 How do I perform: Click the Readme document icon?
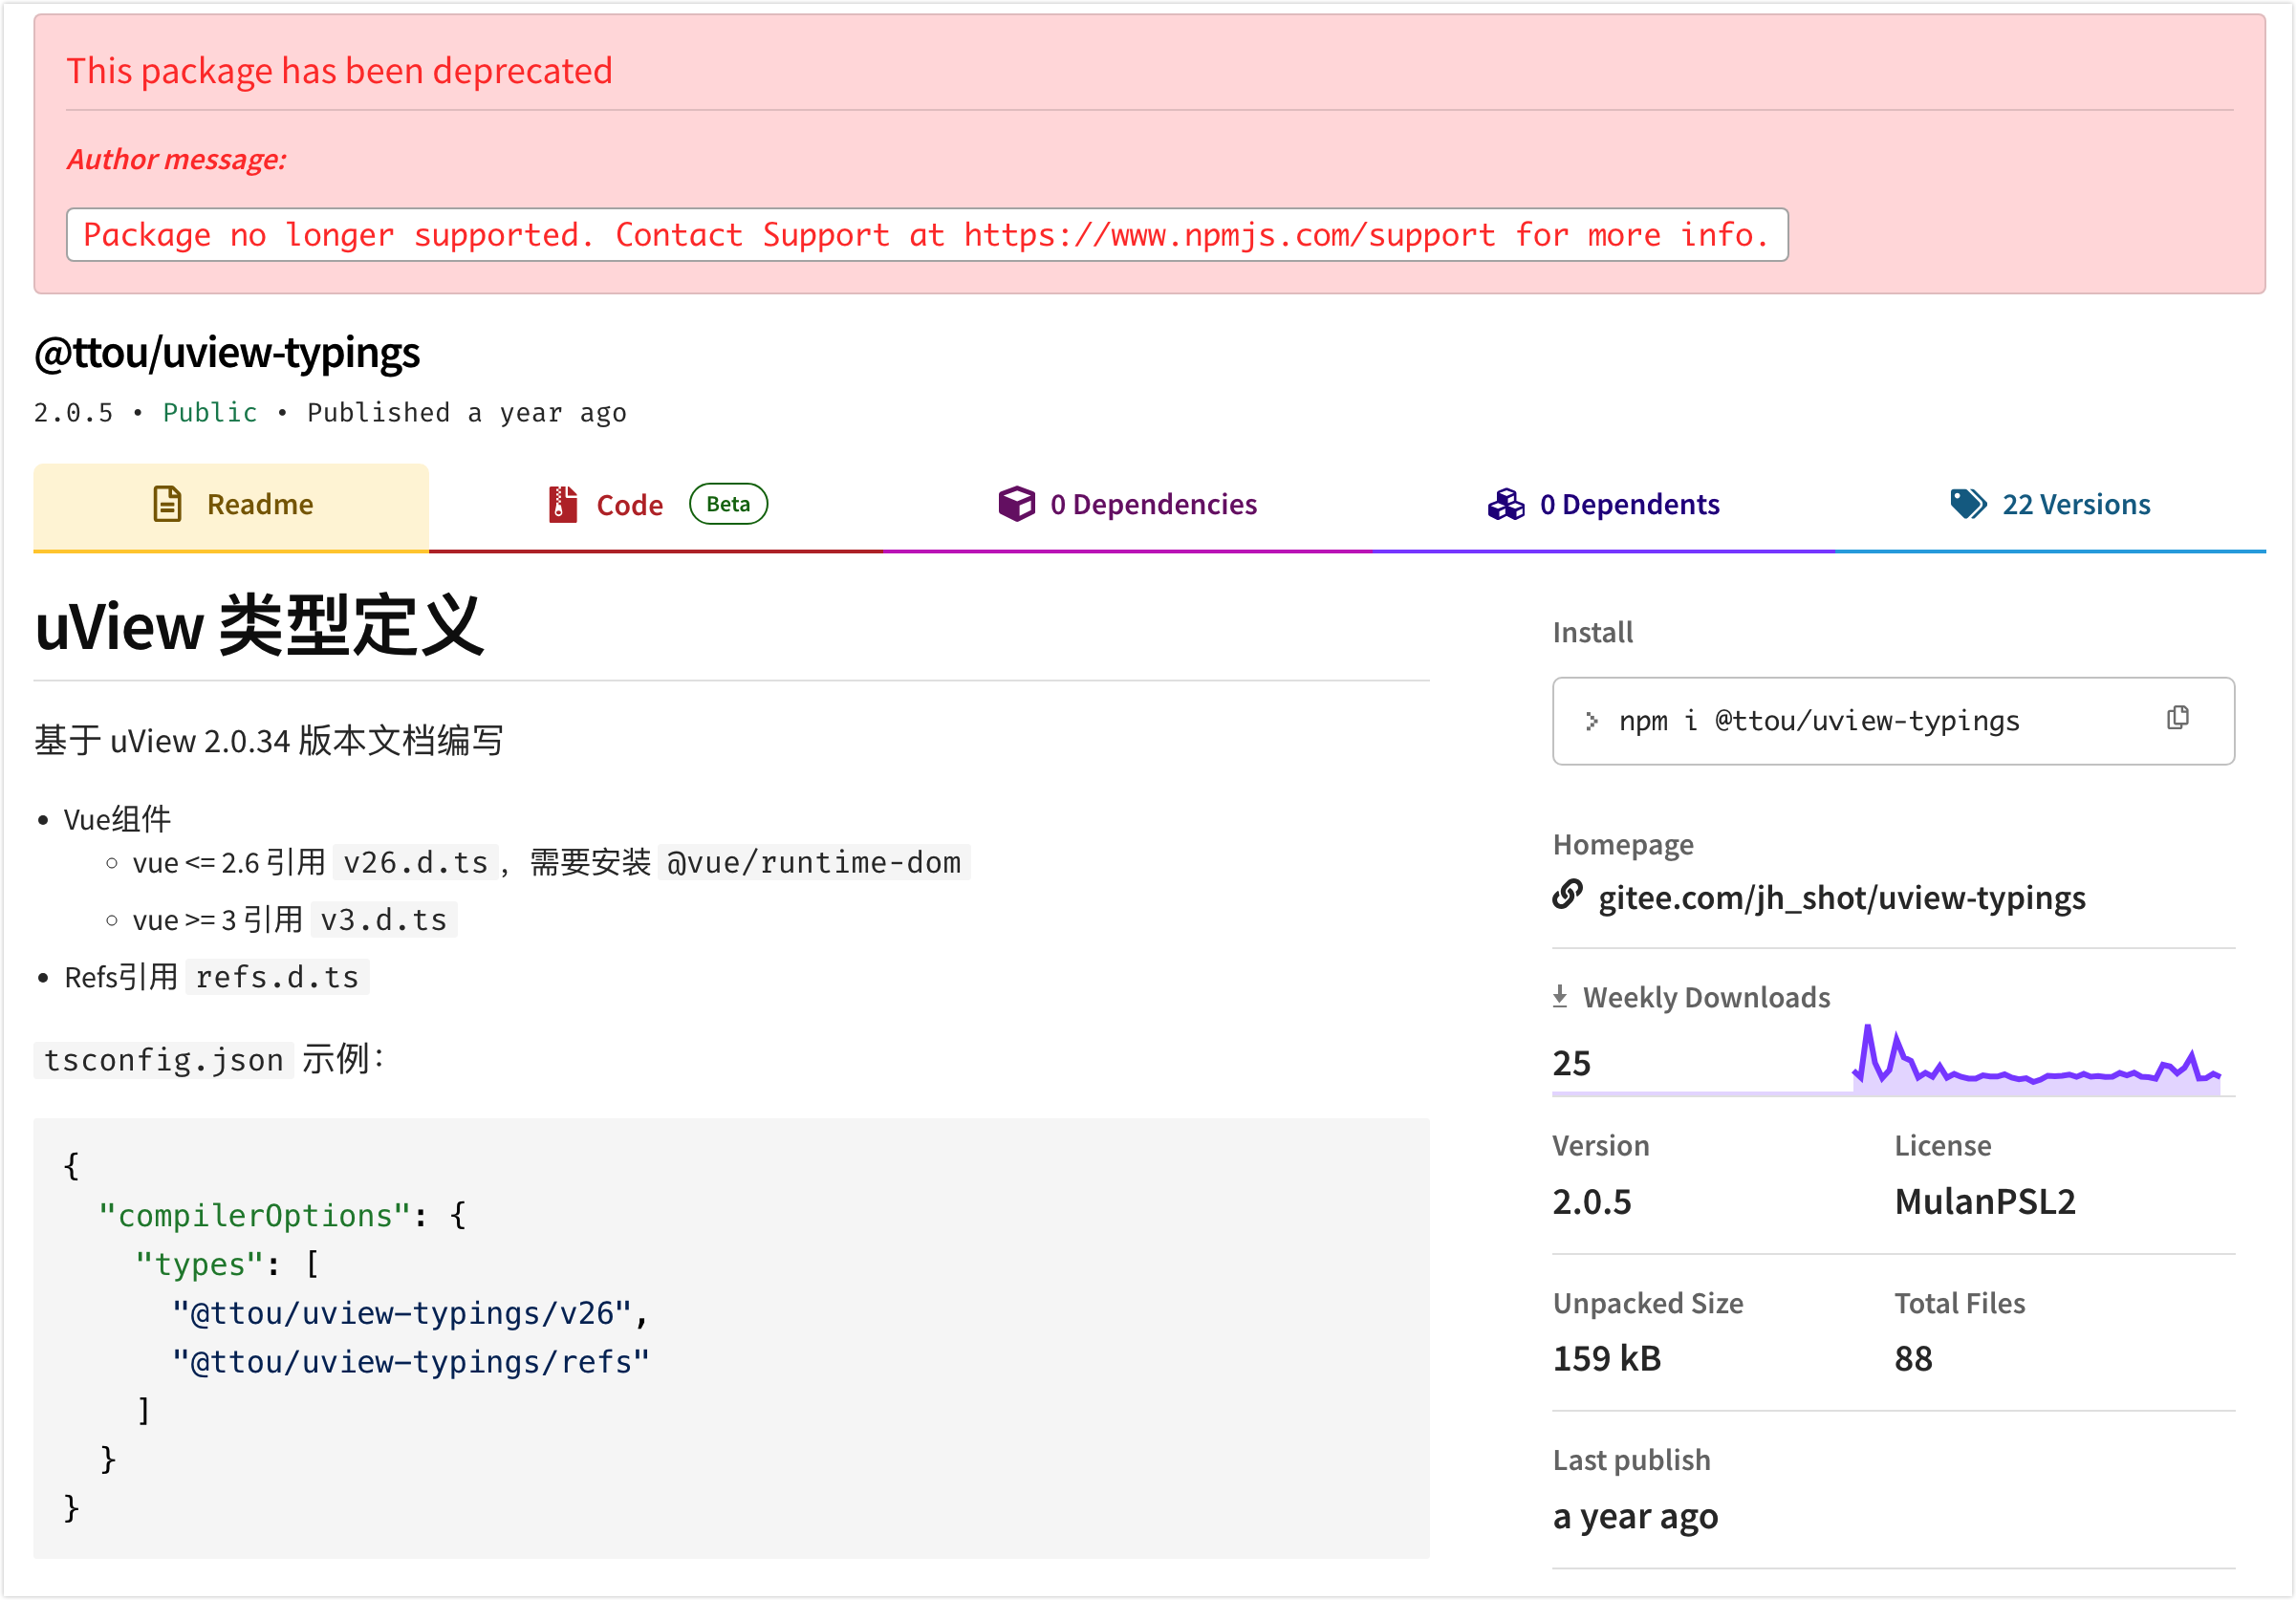tap(167, 504)
